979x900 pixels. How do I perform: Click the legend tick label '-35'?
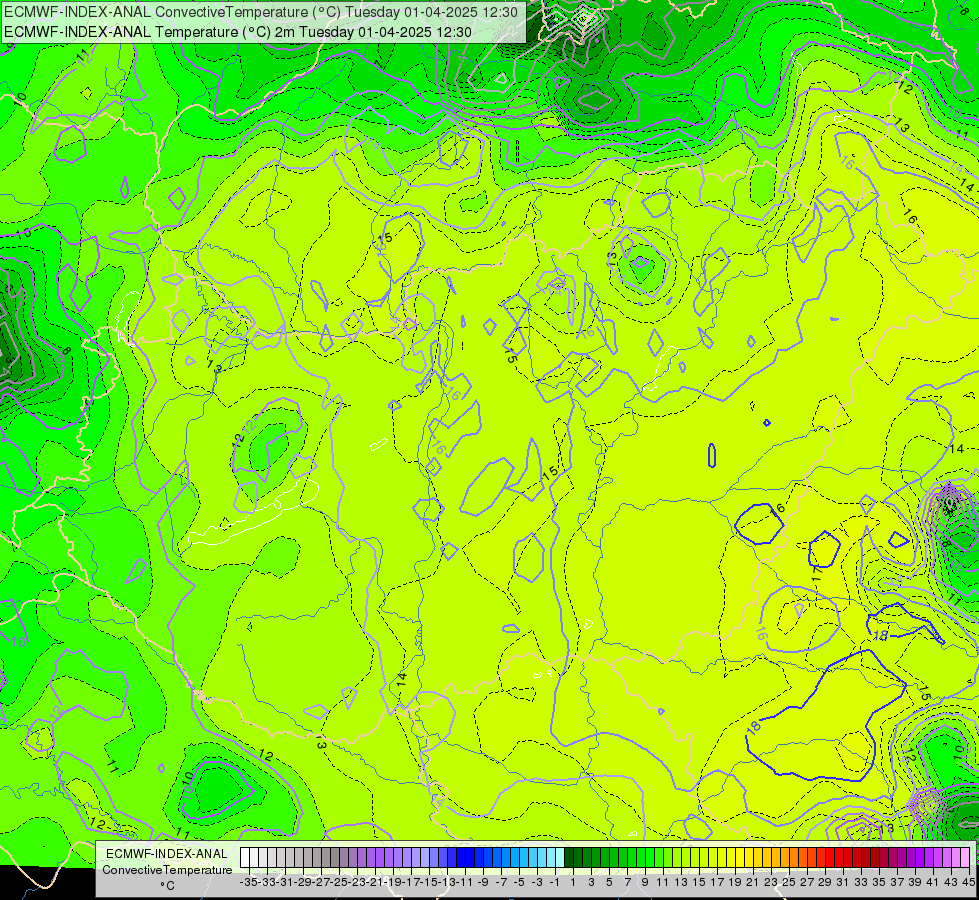pos(248,883)
